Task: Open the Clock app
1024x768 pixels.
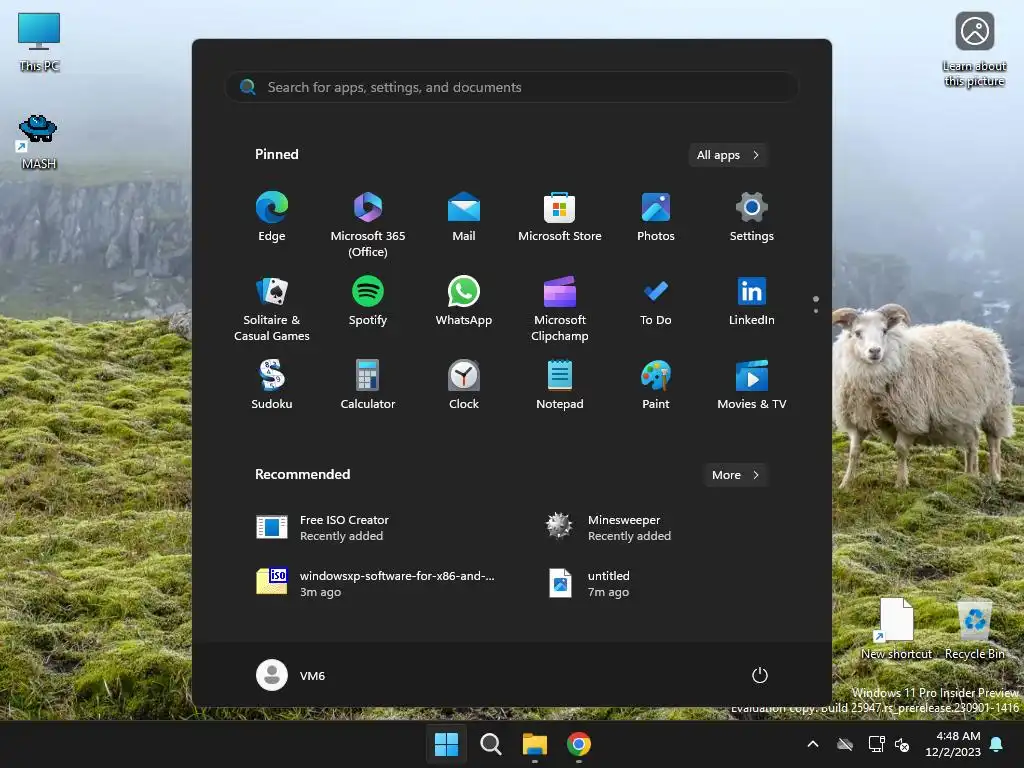Action: [464, 385]
